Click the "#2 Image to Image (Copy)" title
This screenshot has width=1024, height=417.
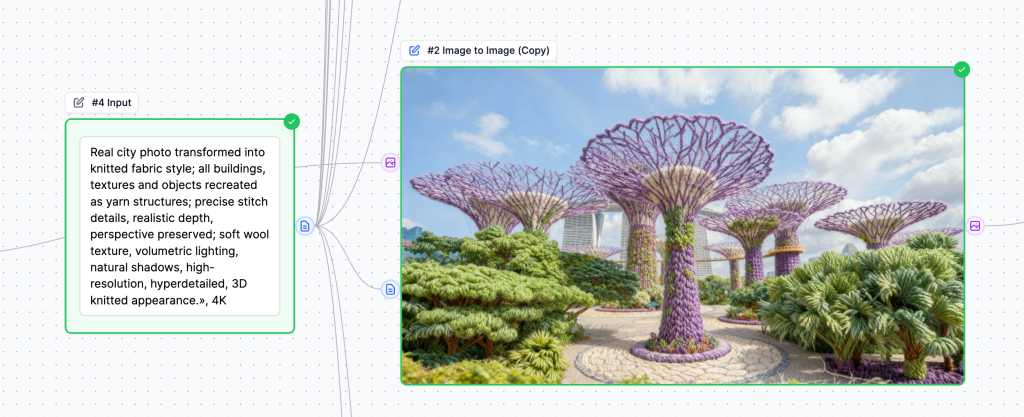487,50
